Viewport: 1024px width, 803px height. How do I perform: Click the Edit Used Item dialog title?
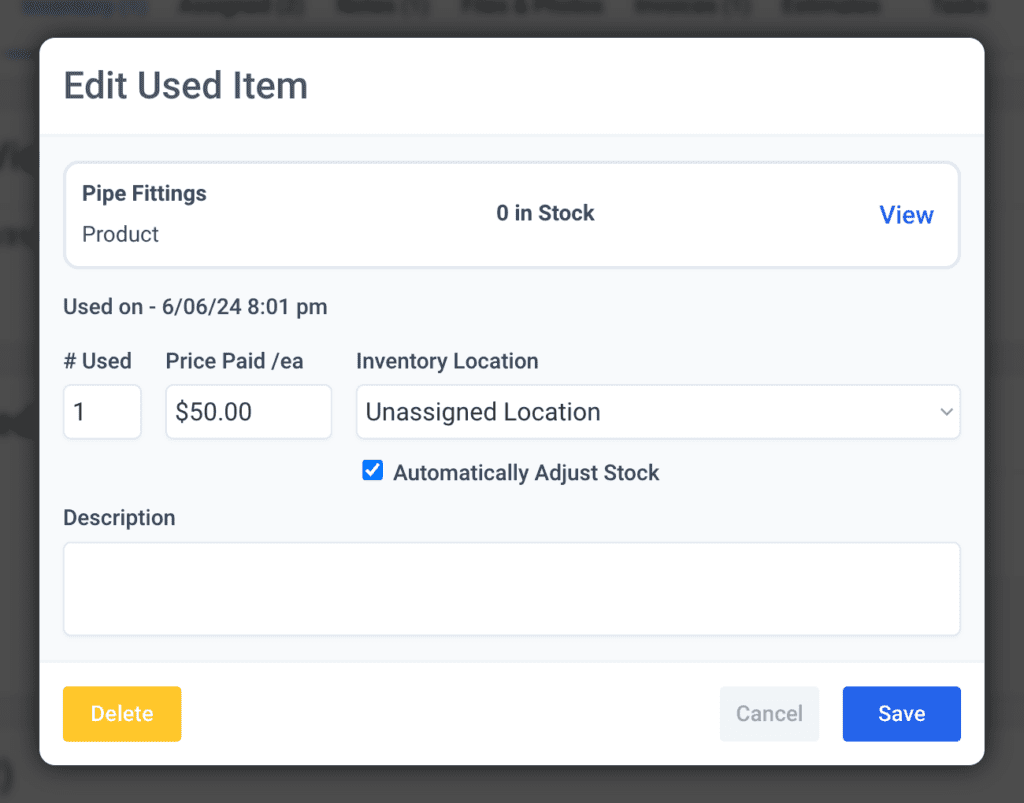click(x=185, y=86)
